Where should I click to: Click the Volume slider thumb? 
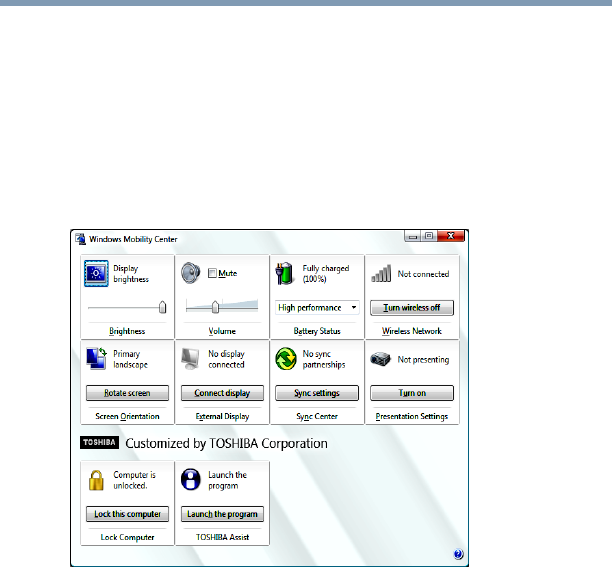pos(215,307)
